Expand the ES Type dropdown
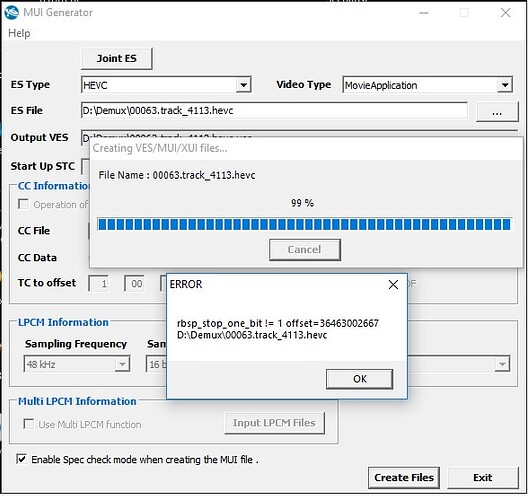 point(244,85)
